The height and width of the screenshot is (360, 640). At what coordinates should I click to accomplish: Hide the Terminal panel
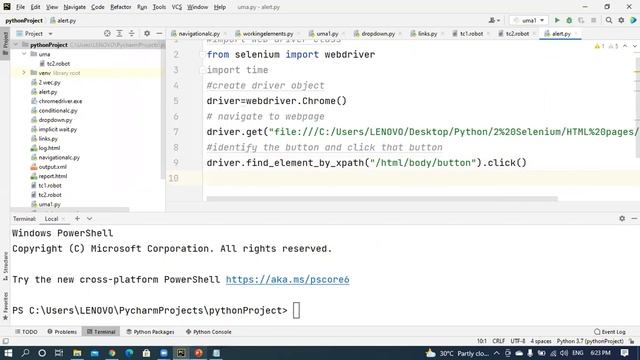(x=634, y=218)
